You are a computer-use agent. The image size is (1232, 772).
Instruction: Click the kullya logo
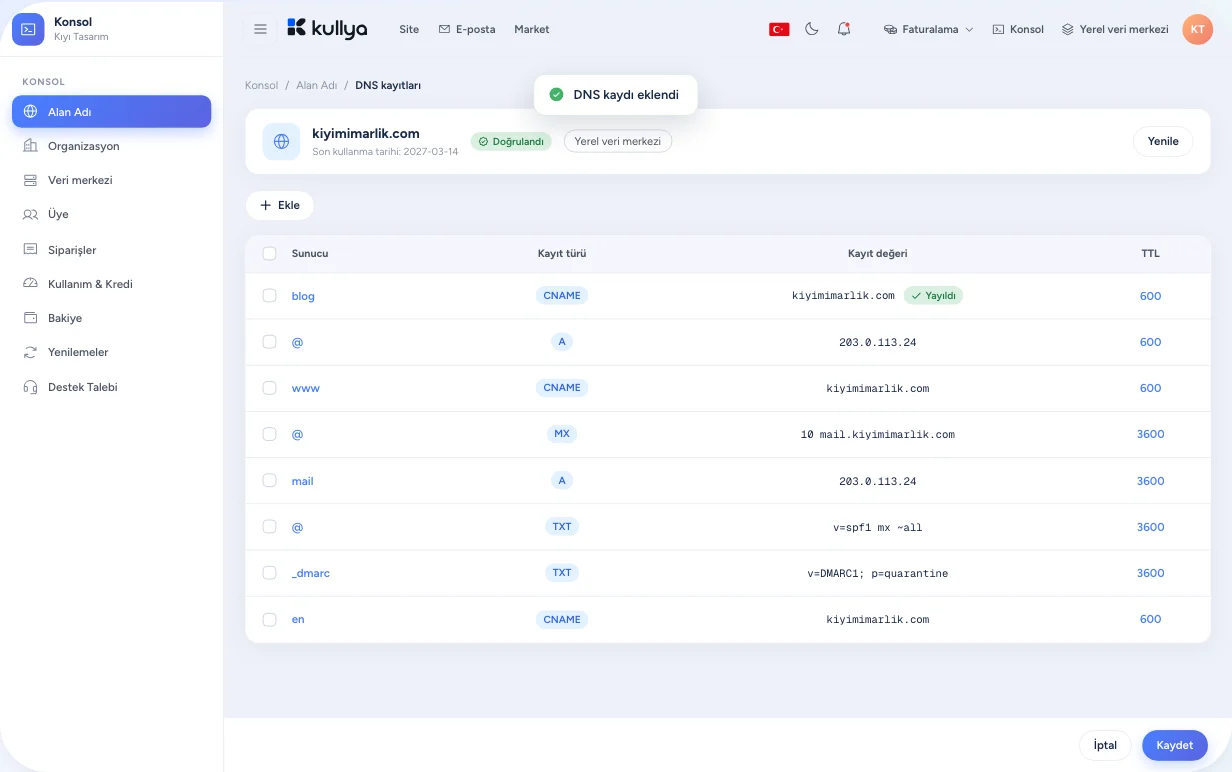pyautogui.click(x=326, y=28)
